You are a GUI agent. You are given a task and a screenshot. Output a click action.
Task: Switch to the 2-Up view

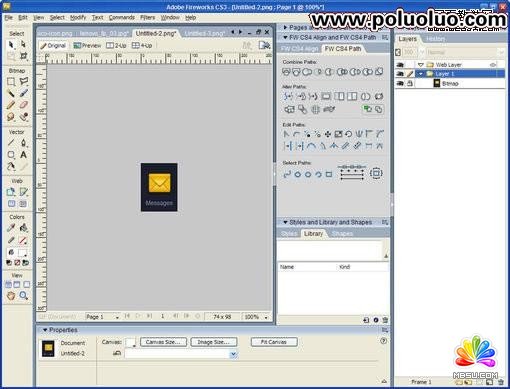coord(116,45)
